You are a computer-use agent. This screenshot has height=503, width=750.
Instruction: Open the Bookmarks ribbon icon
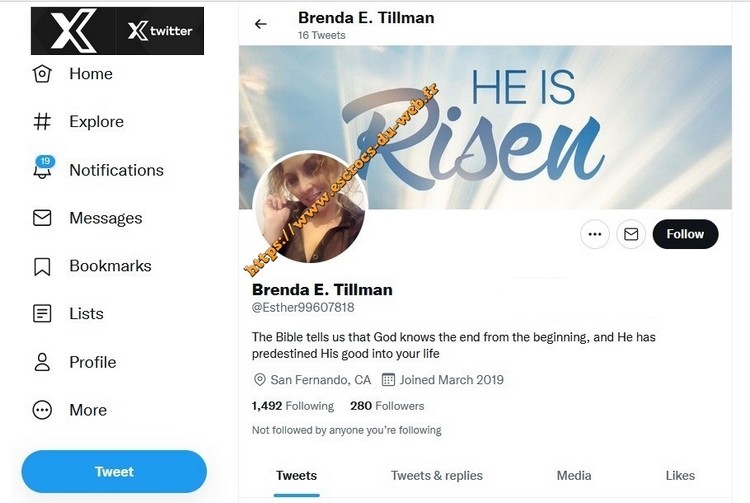[42, 266]
